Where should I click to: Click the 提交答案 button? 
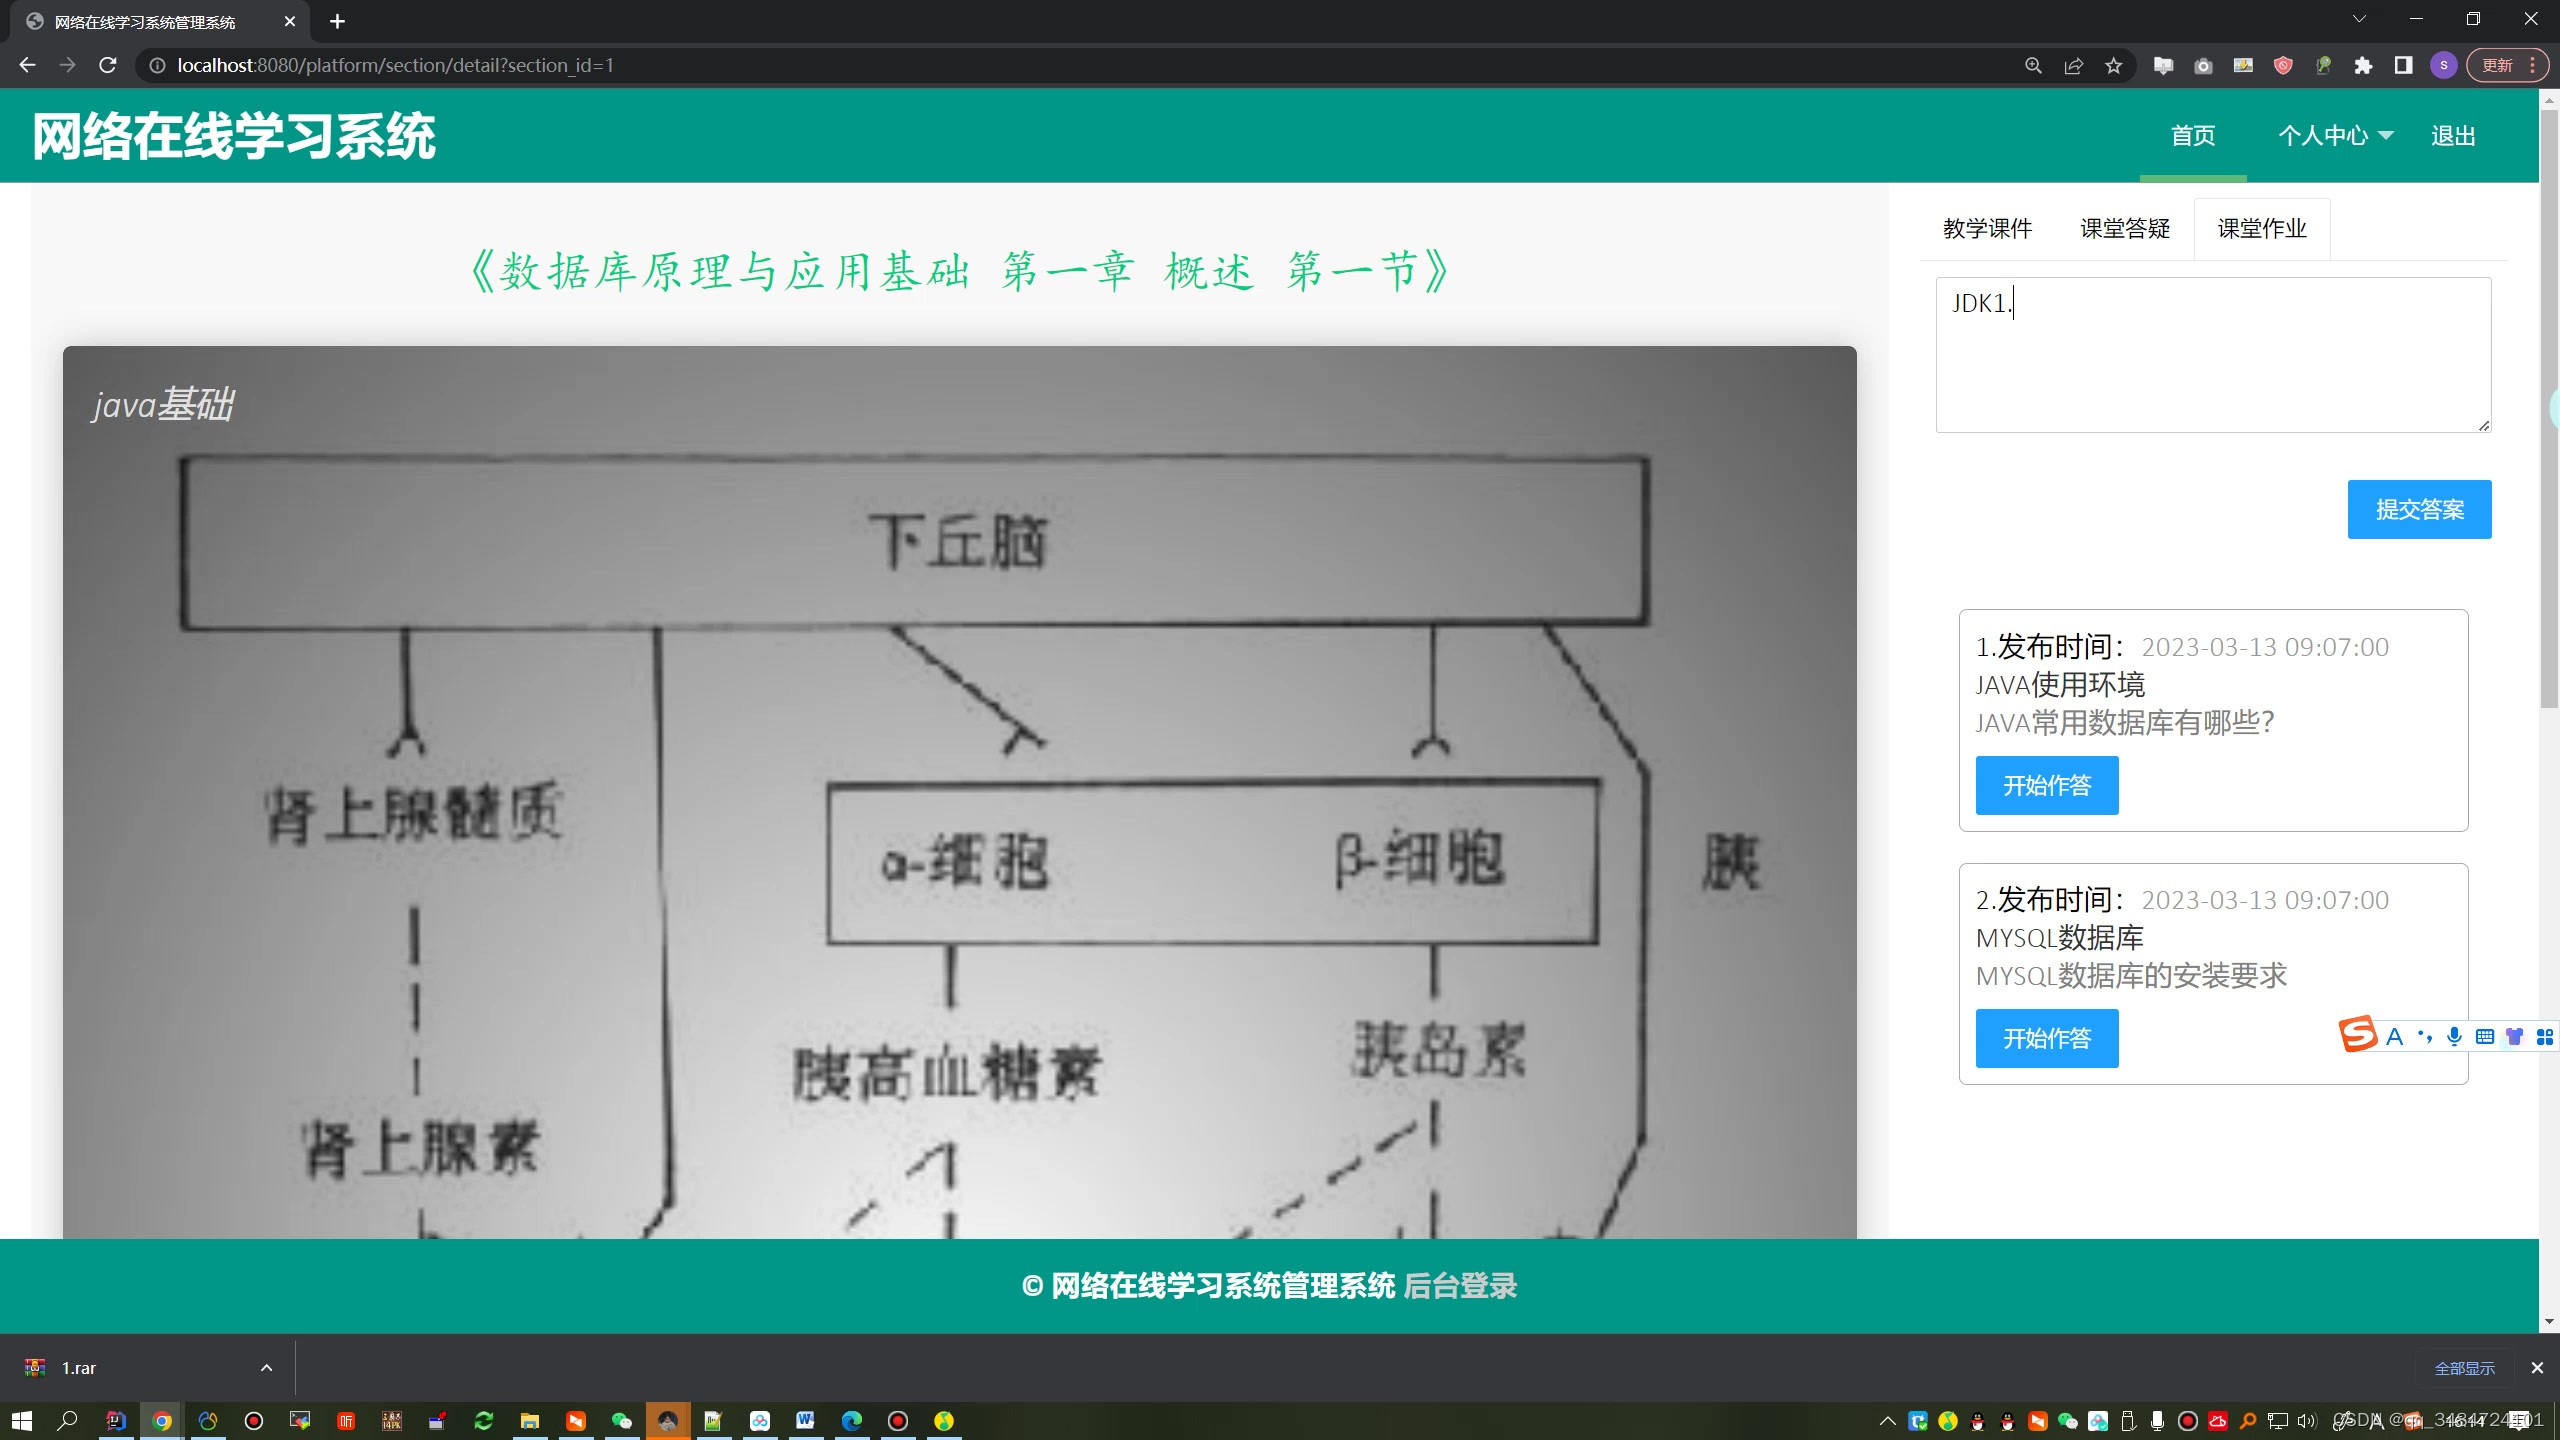click(x=2418, y=510)
